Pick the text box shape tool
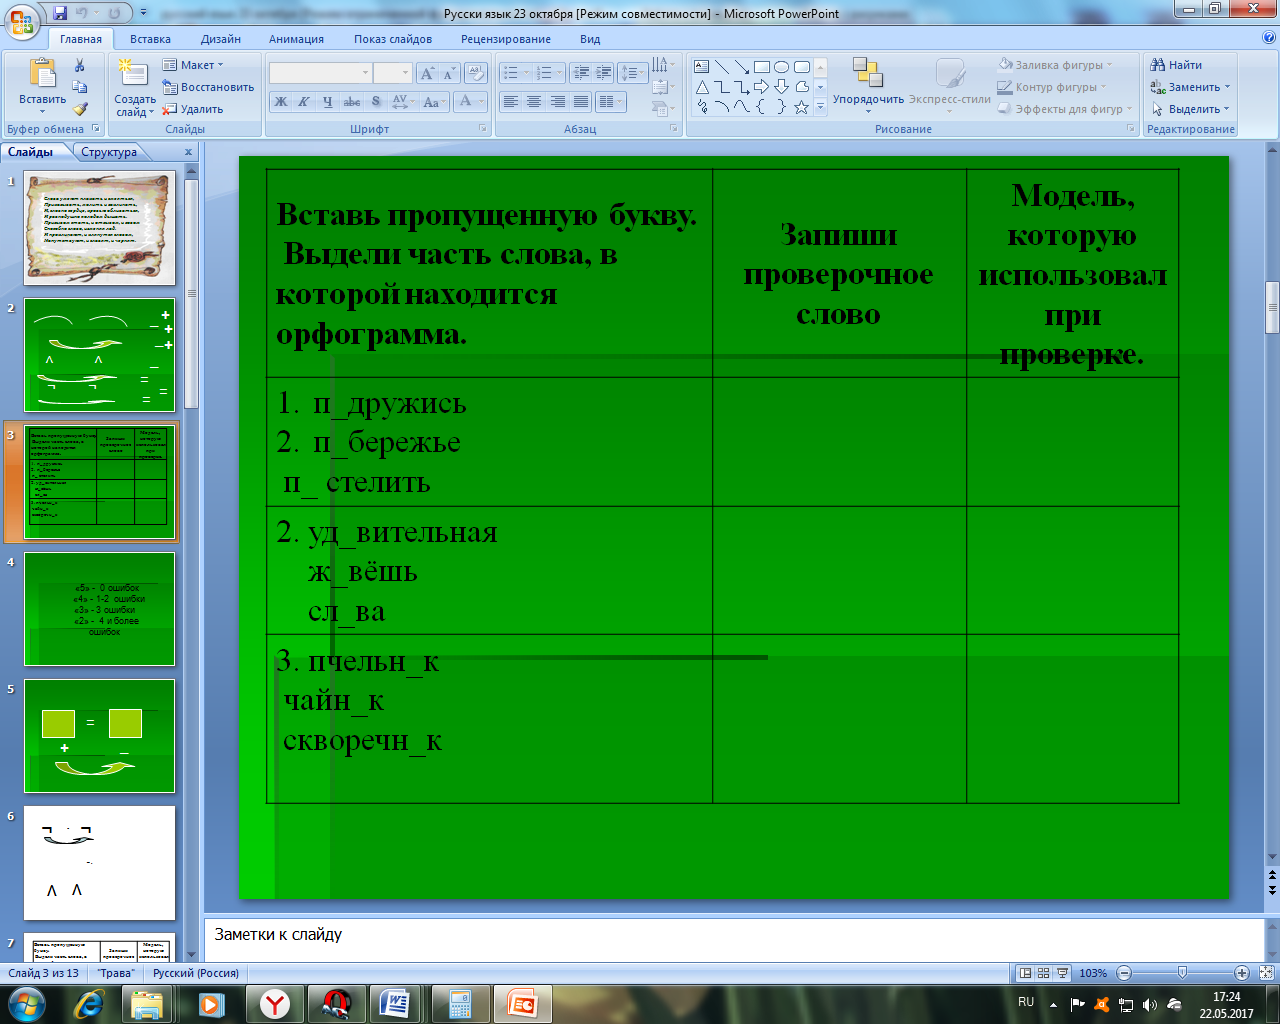1280x1024 pixels. click(x=702, y=67)
